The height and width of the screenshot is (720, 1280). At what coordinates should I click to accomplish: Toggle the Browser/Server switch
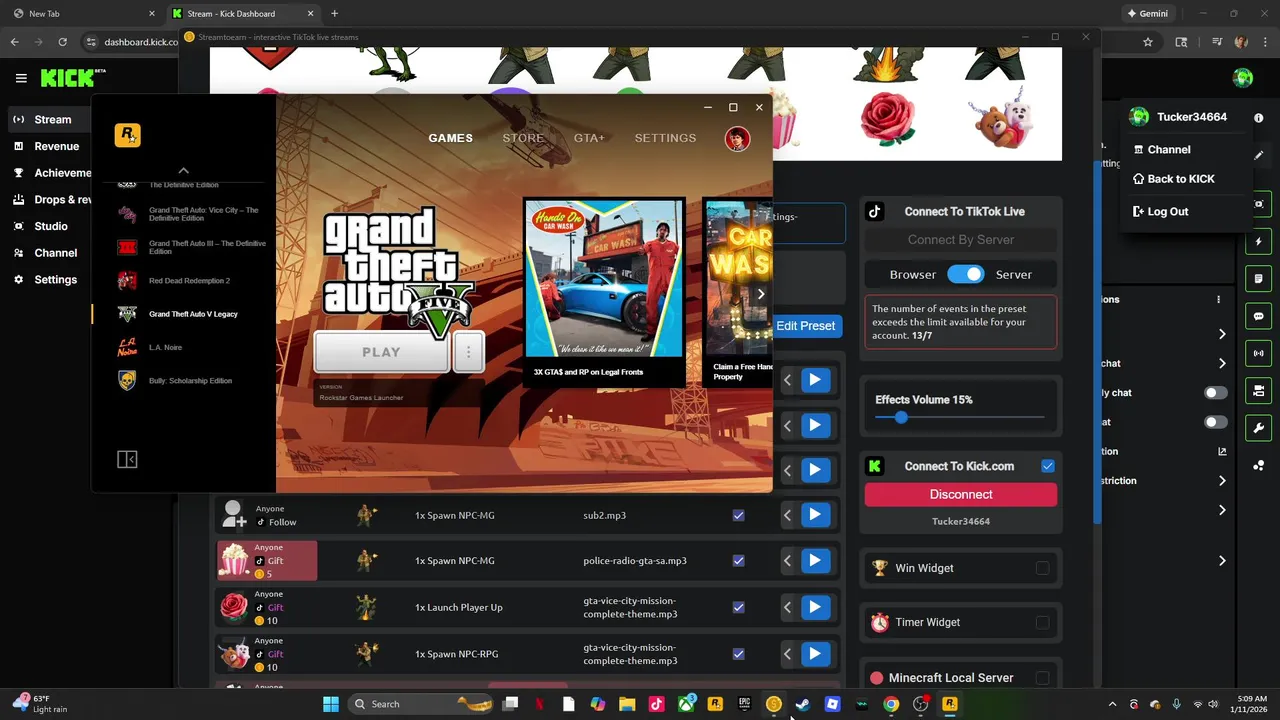click(x=966, y=274)
